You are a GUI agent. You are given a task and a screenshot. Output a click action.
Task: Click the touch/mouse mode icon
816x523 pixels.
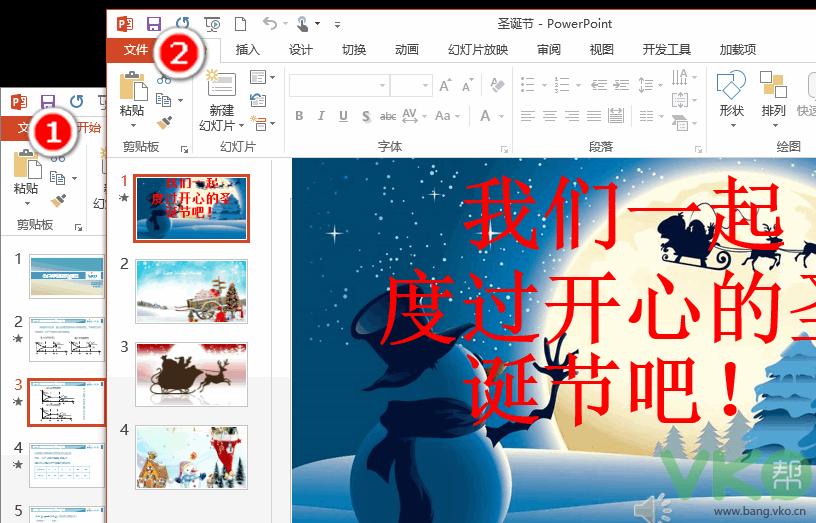pyautogui.click(x=302, y=23)
